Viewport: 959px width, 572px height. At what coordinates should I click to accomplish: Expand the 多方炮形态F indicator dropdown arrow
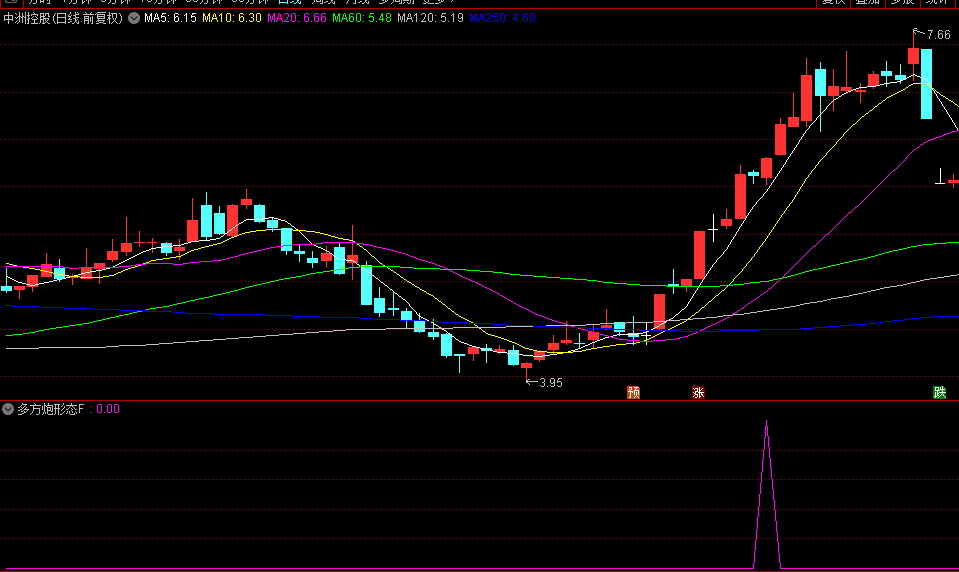coord(8,409)
